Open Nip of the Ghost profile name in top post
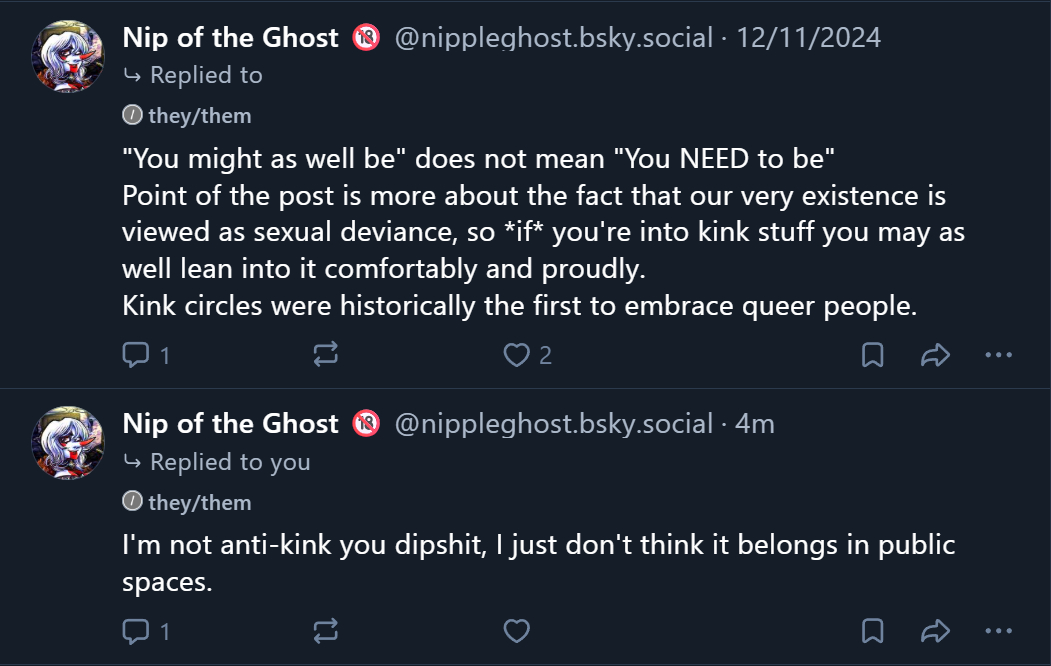Image resolution: width=1051 pixels, height=666 pixels. pyautogui.click(x=231, y=38)
